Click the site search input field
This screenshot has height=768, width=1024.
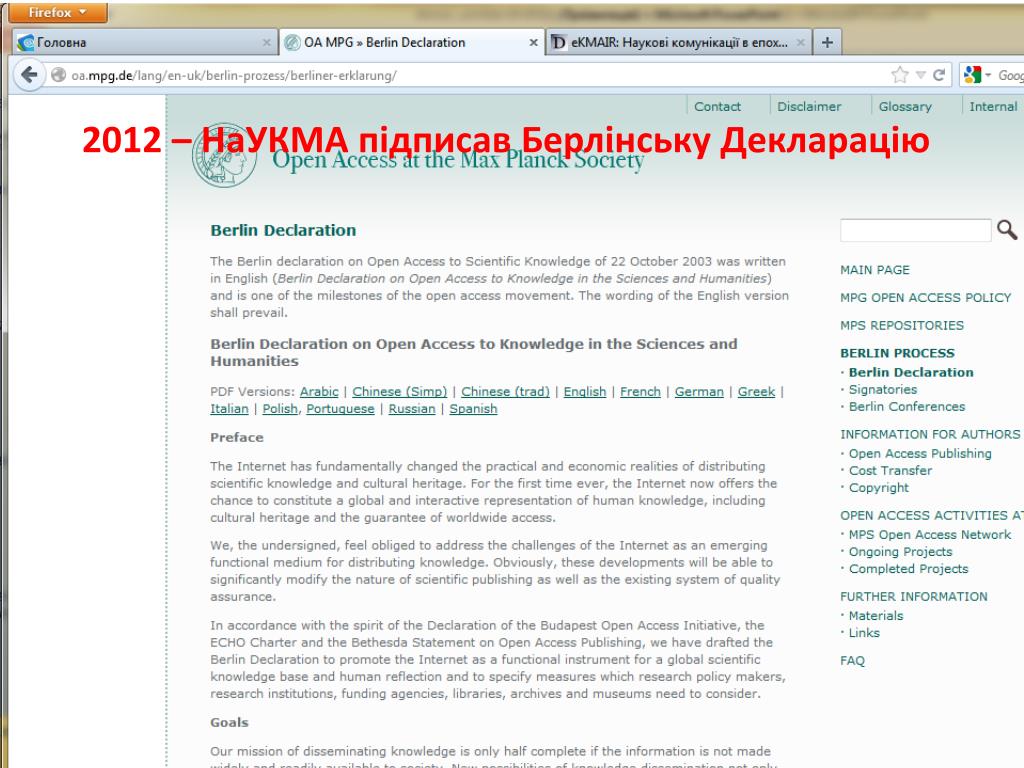click(916, 231)
